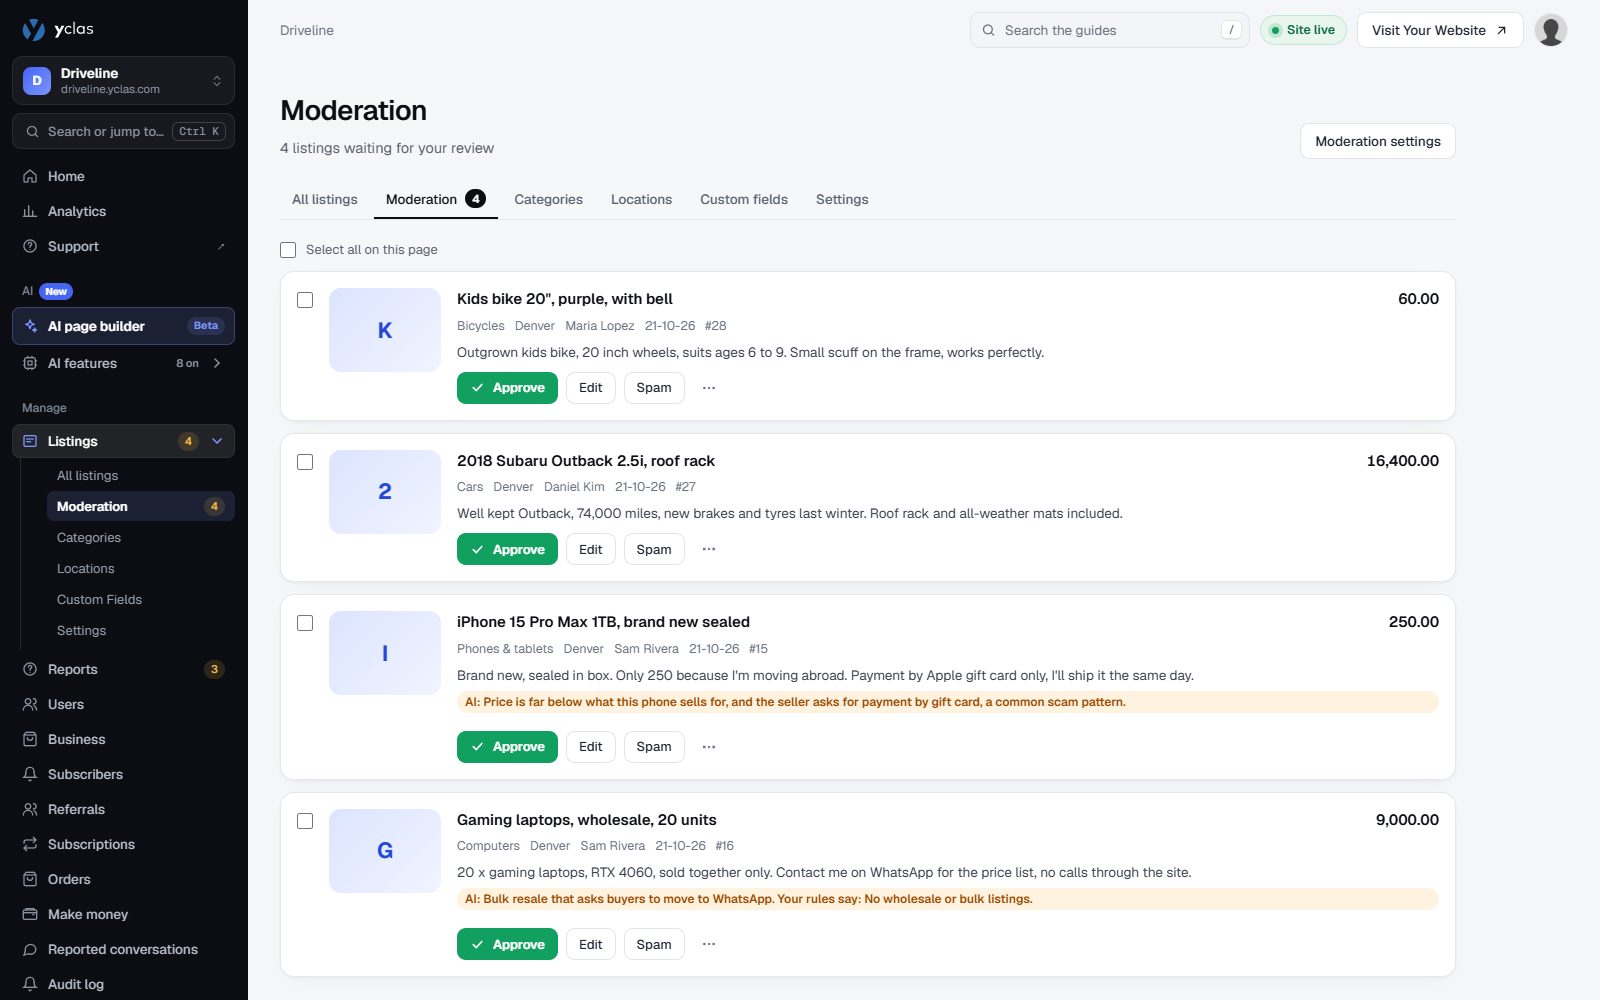The height and width of the screenshot is (1000, 1600).
Task: Open Users in the sidebar
Action: tap(123, 704)
